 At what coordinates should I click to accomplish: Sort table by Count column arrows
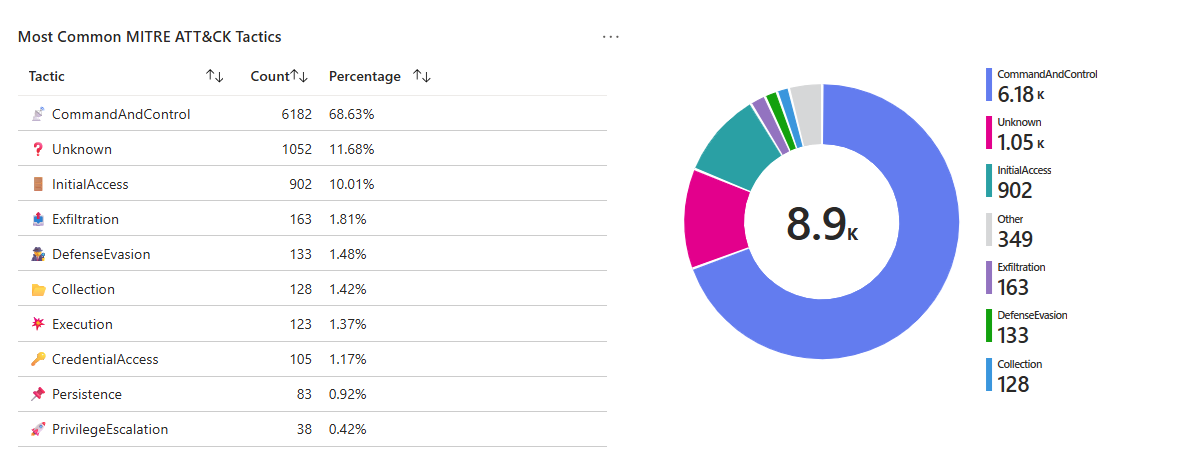coord(299,76)
